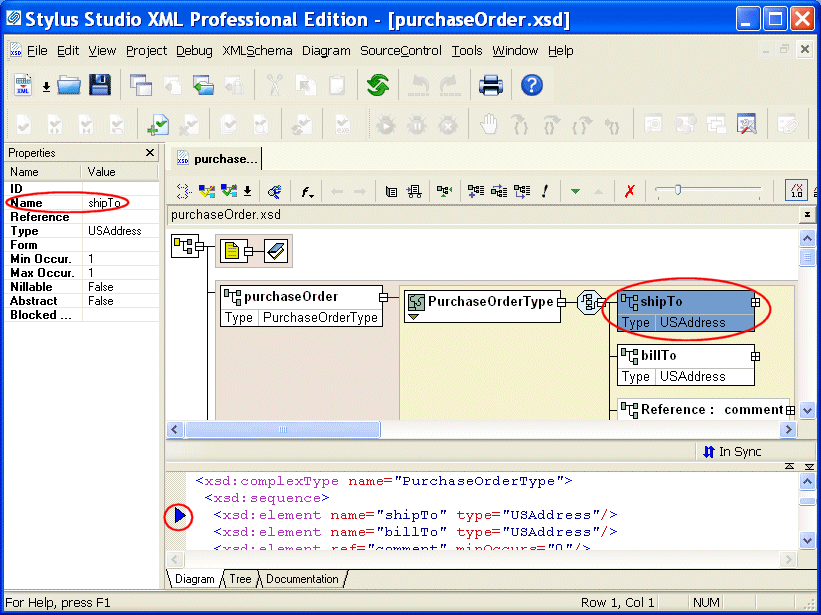Adjust the diagram zoom slider
821x615 pixels.
click(678, 190)
